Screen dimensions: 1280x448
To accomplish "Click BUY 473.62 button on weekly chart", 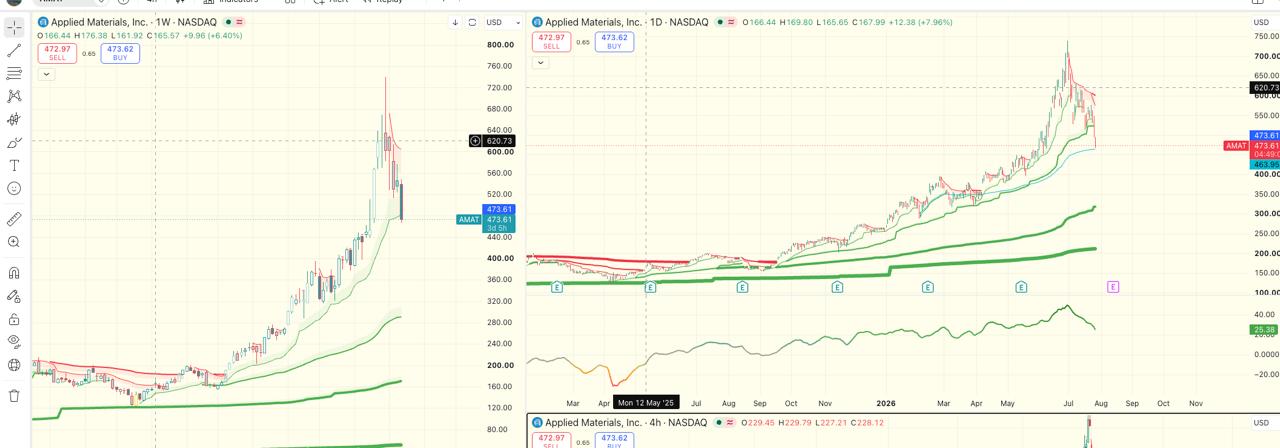I will coord(120,53).
